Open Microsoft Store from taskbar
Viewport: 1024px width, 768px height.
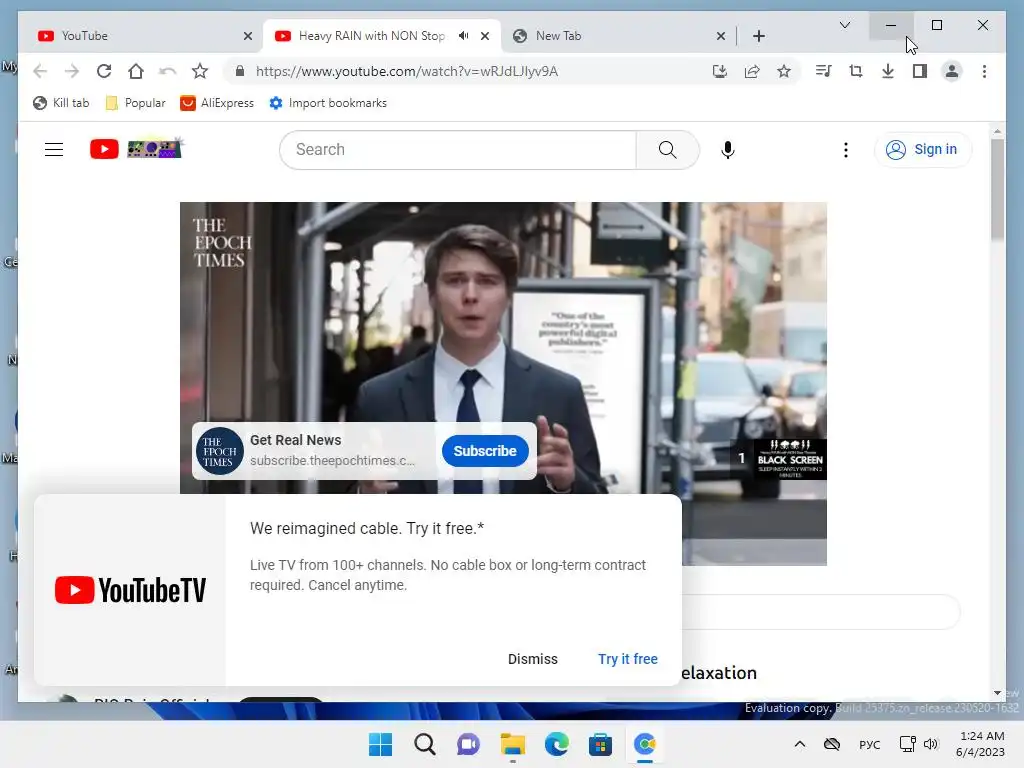click(600, 744)
